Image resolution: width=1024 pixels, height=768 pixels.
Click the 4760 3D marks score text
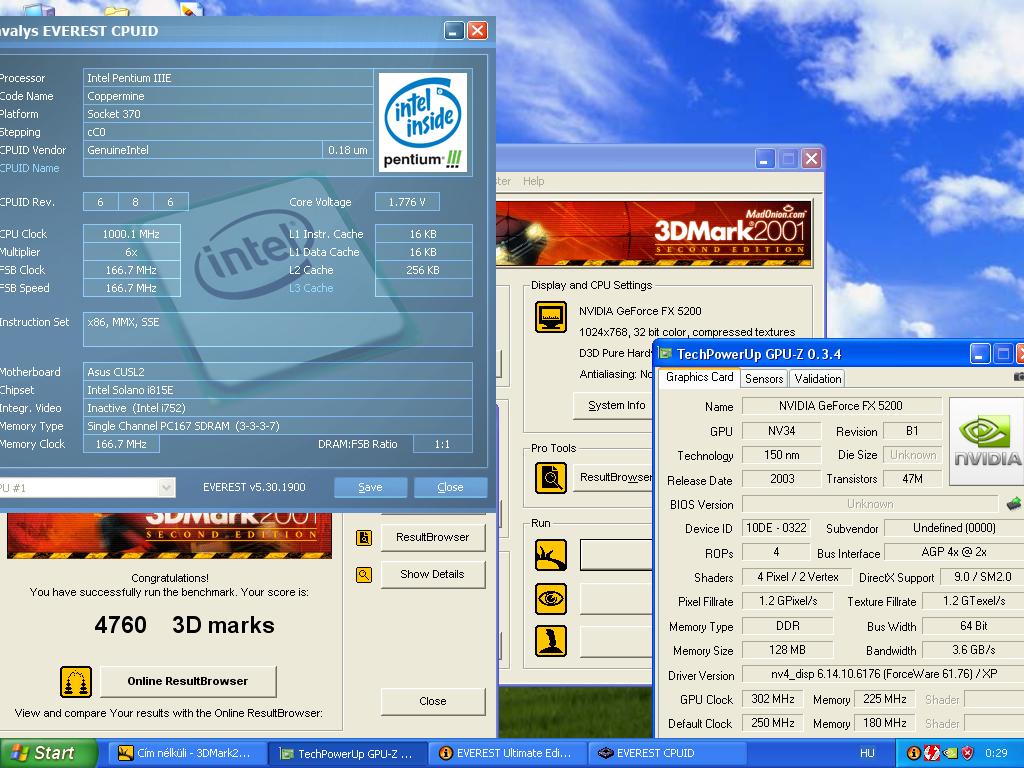184,625
